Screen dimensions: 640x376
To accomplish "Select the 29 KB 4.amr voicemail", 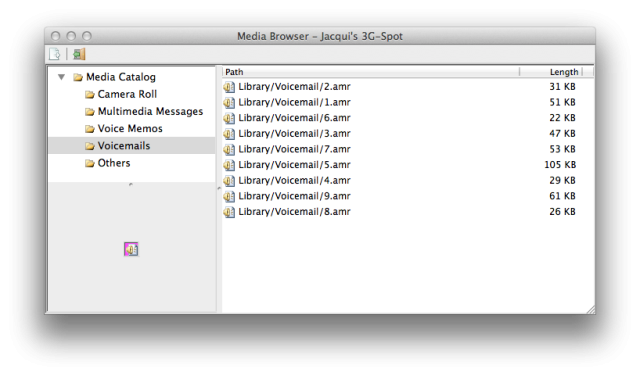I will (x=408, y=180).
